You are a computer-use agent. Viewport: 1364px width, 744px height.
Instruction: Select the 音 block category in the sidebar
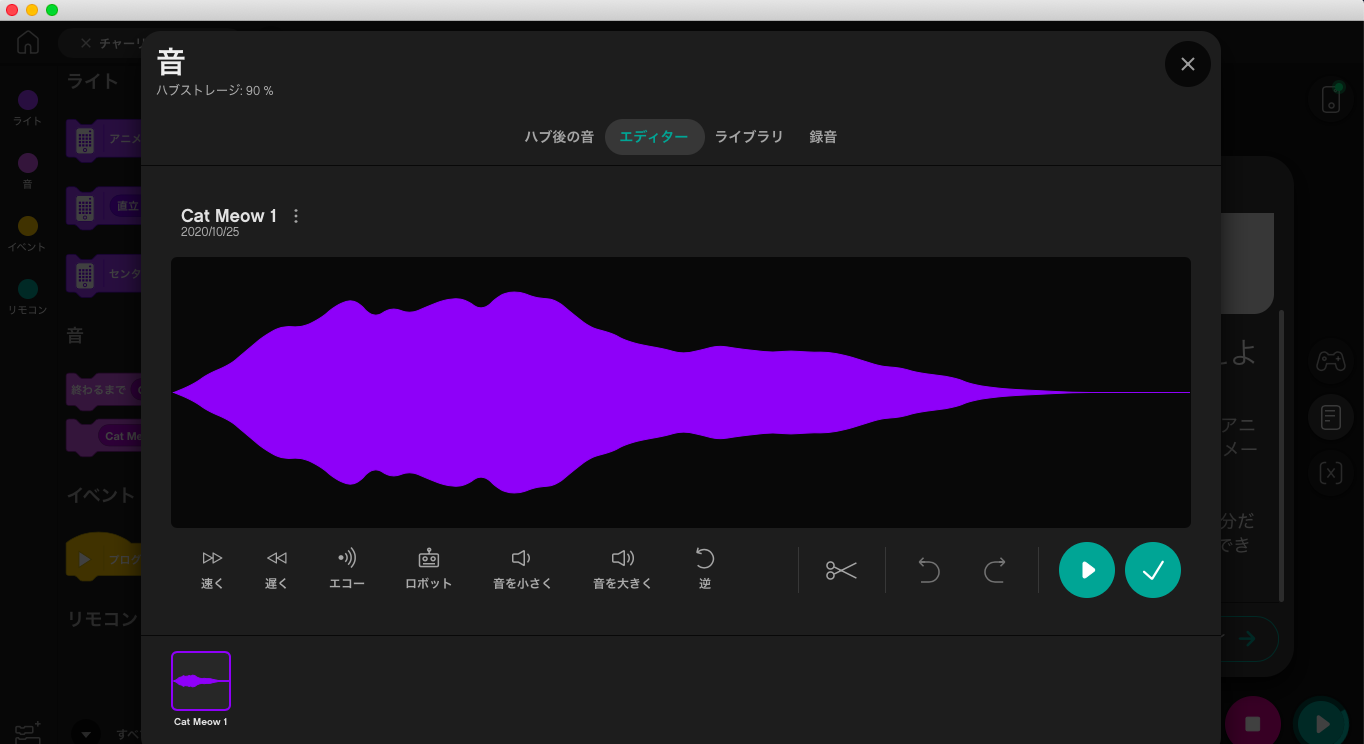click(27, 162)
